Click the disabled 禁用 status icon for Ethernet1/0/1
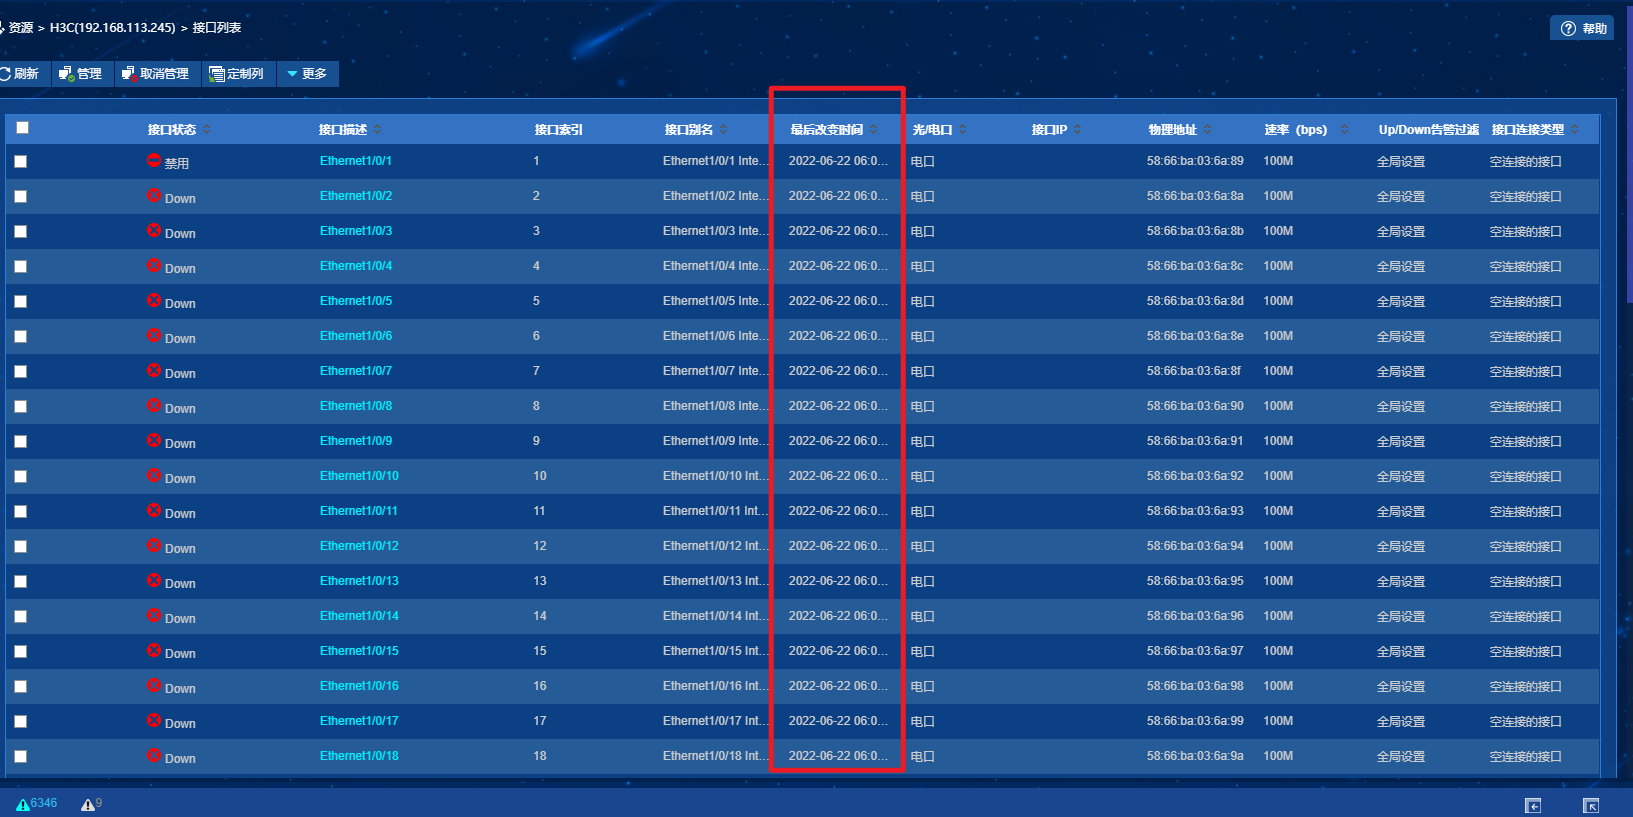Image resolution: width=1633 pixels, height=817 pixels. (154, 160)
